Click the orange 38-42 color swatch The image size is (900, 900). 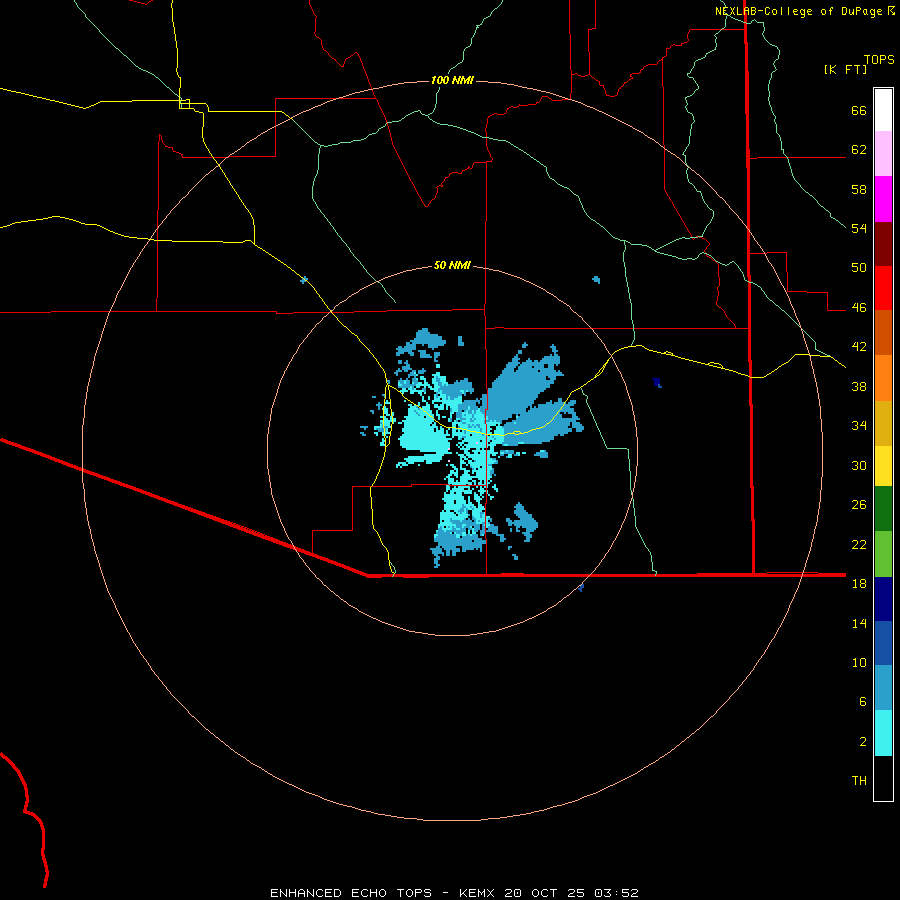click(x=883, y=378)
